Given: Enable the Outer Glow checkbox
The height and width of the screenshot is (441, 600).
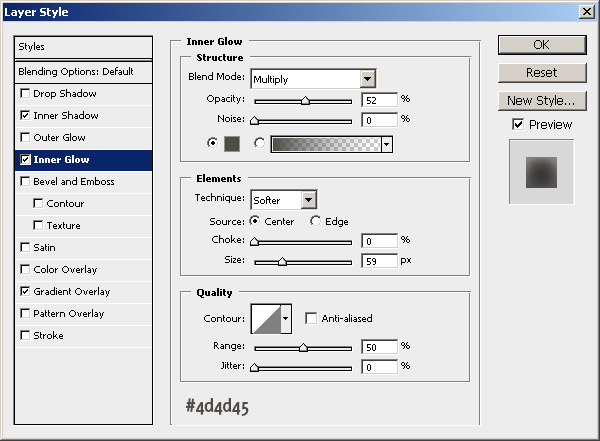Looking at the screenshot, I should pyautogui.click(x=25, y=137).
